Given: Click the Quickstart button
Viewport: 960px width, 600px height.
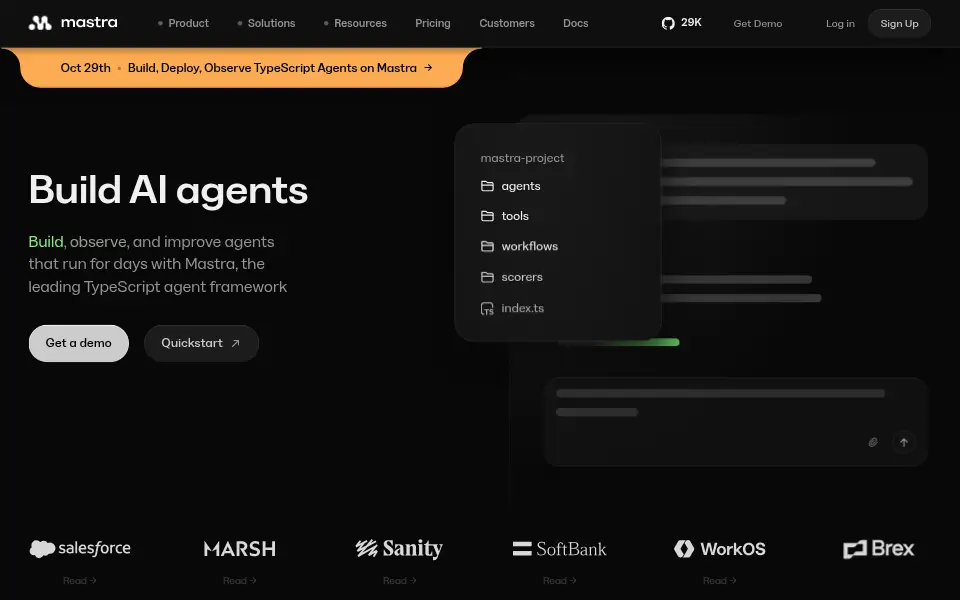Looking at the screenshot, I should [201, 343].
